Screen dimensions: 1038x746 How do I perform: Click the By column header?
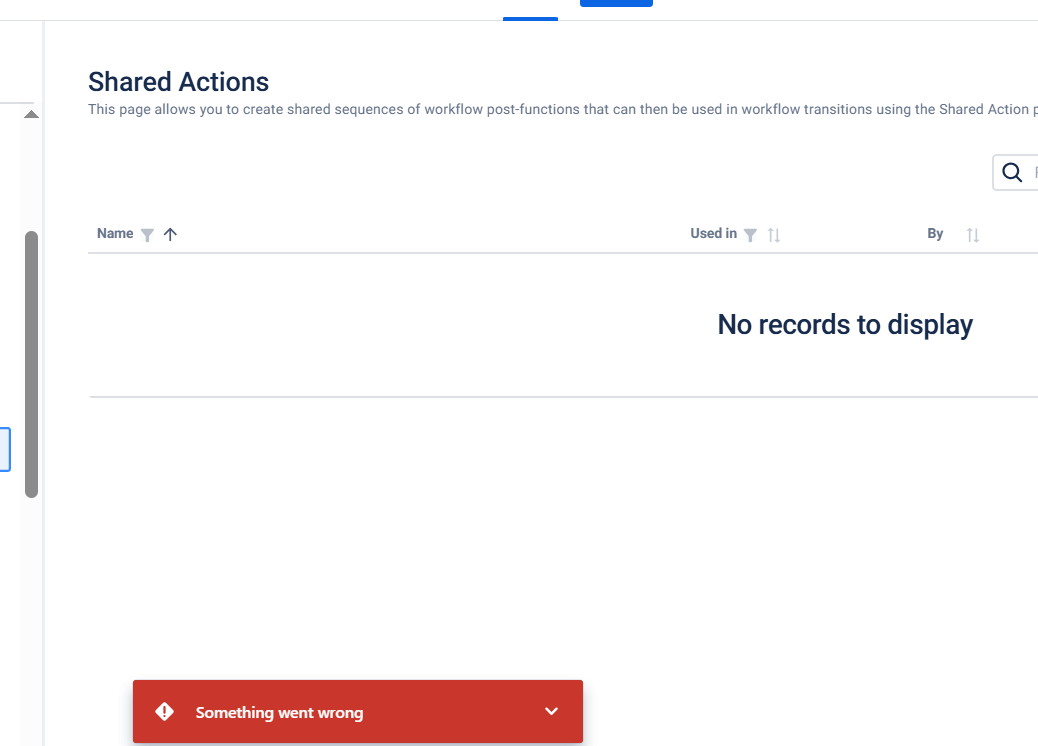tap(935, 234)
